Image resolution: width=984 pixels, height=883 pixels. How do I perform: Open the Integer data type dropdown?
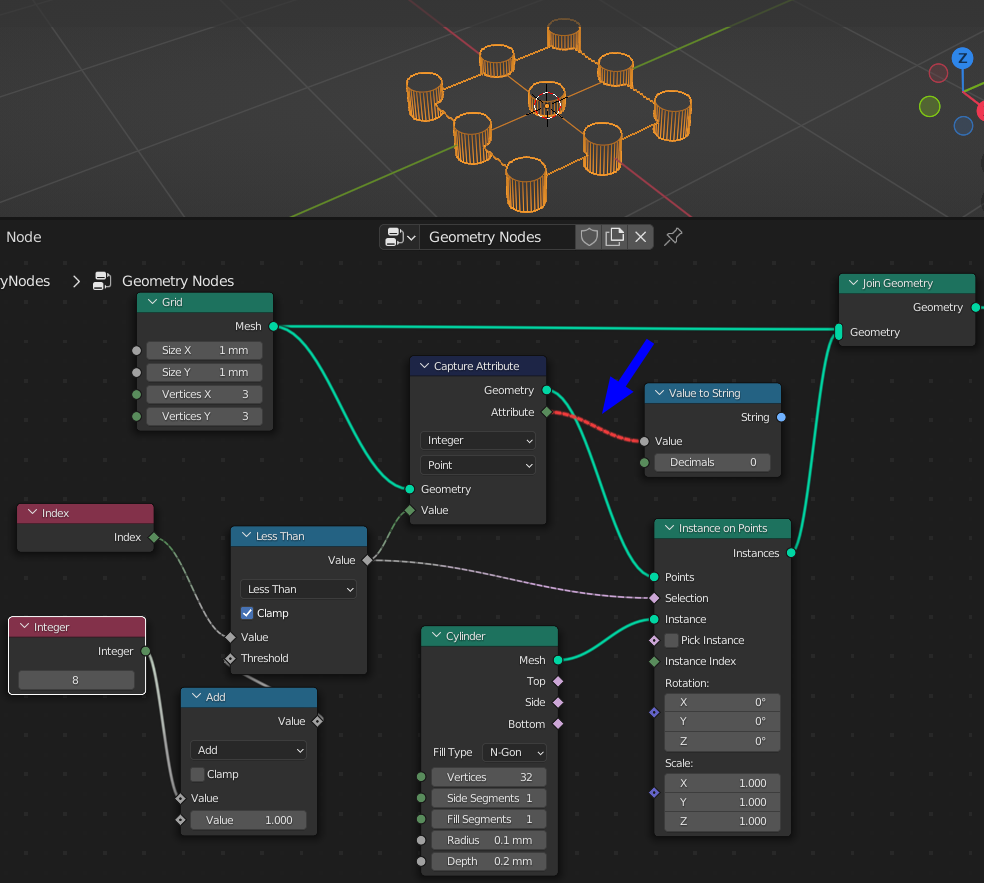click(x=478, y=441)
